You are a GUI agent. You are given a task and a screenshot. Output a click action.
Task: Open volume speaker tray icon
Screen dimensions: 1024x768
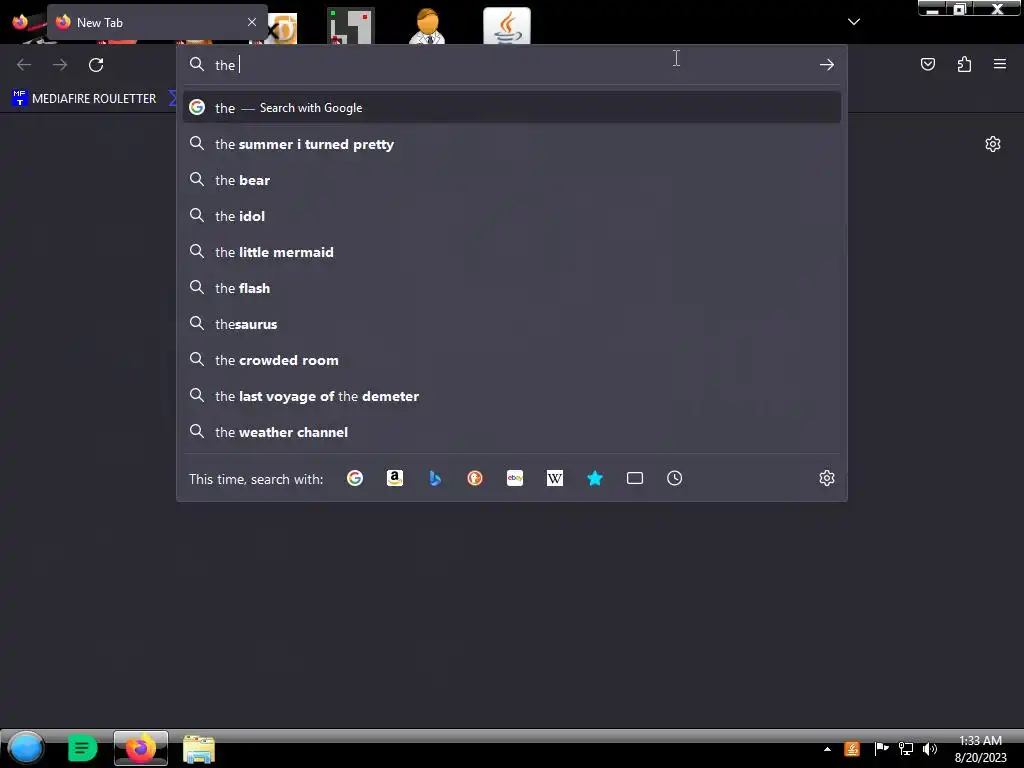click(x=930, y=749)
